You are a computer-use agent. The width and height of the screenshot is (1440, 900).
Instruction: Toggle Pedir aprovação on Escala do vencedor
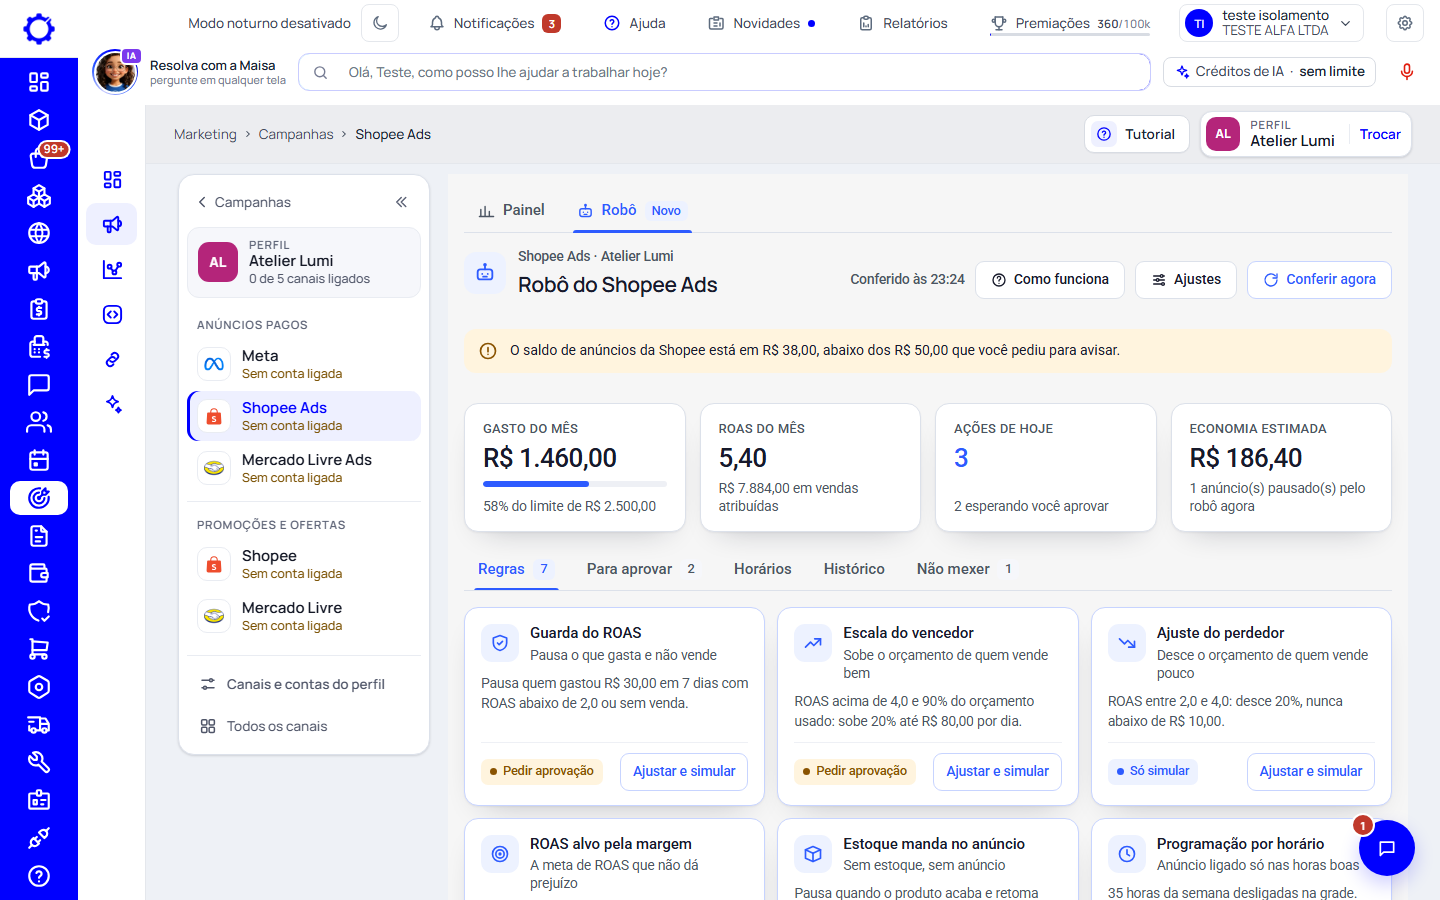pyautogui.click(x=855, y=771)
